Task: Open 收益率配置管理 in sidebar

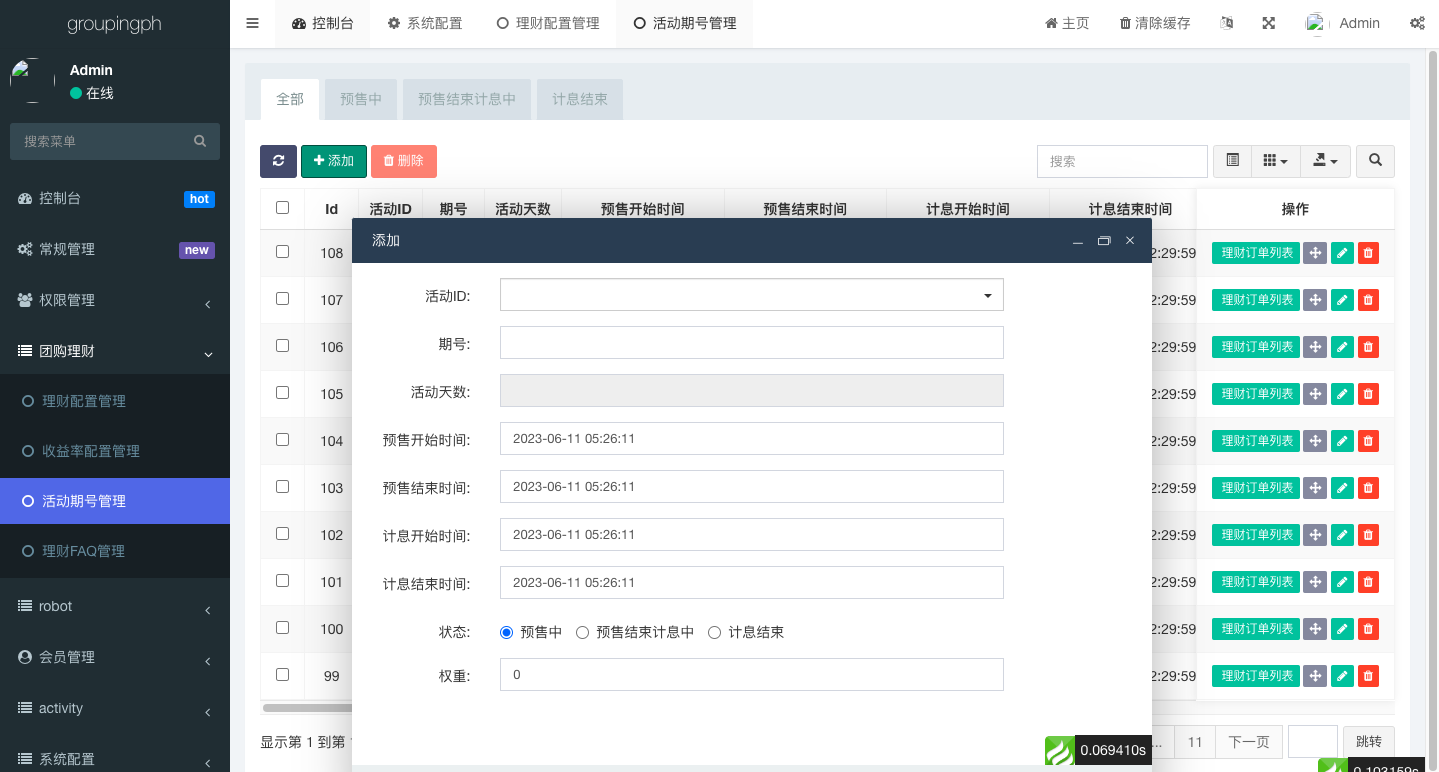Action: point(90,451)
